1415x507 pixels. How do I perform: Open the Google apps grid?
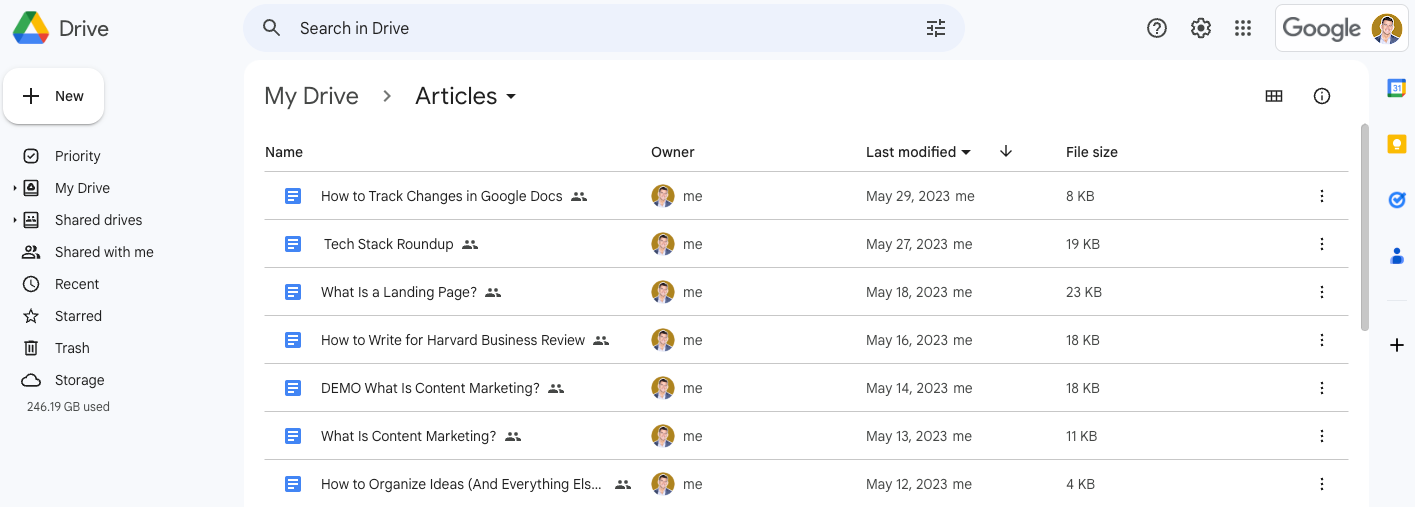pos(1243,28)
